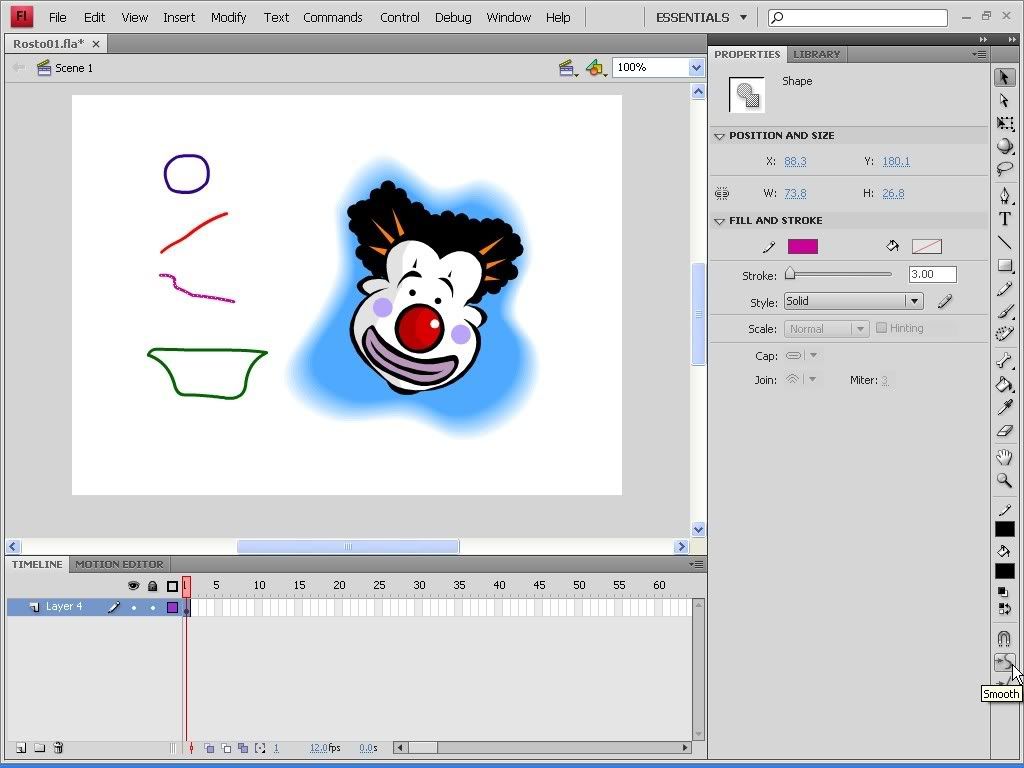Pick the Pencil tool
Screen dimensions: 1024x768
click(x=1005, y=289)
